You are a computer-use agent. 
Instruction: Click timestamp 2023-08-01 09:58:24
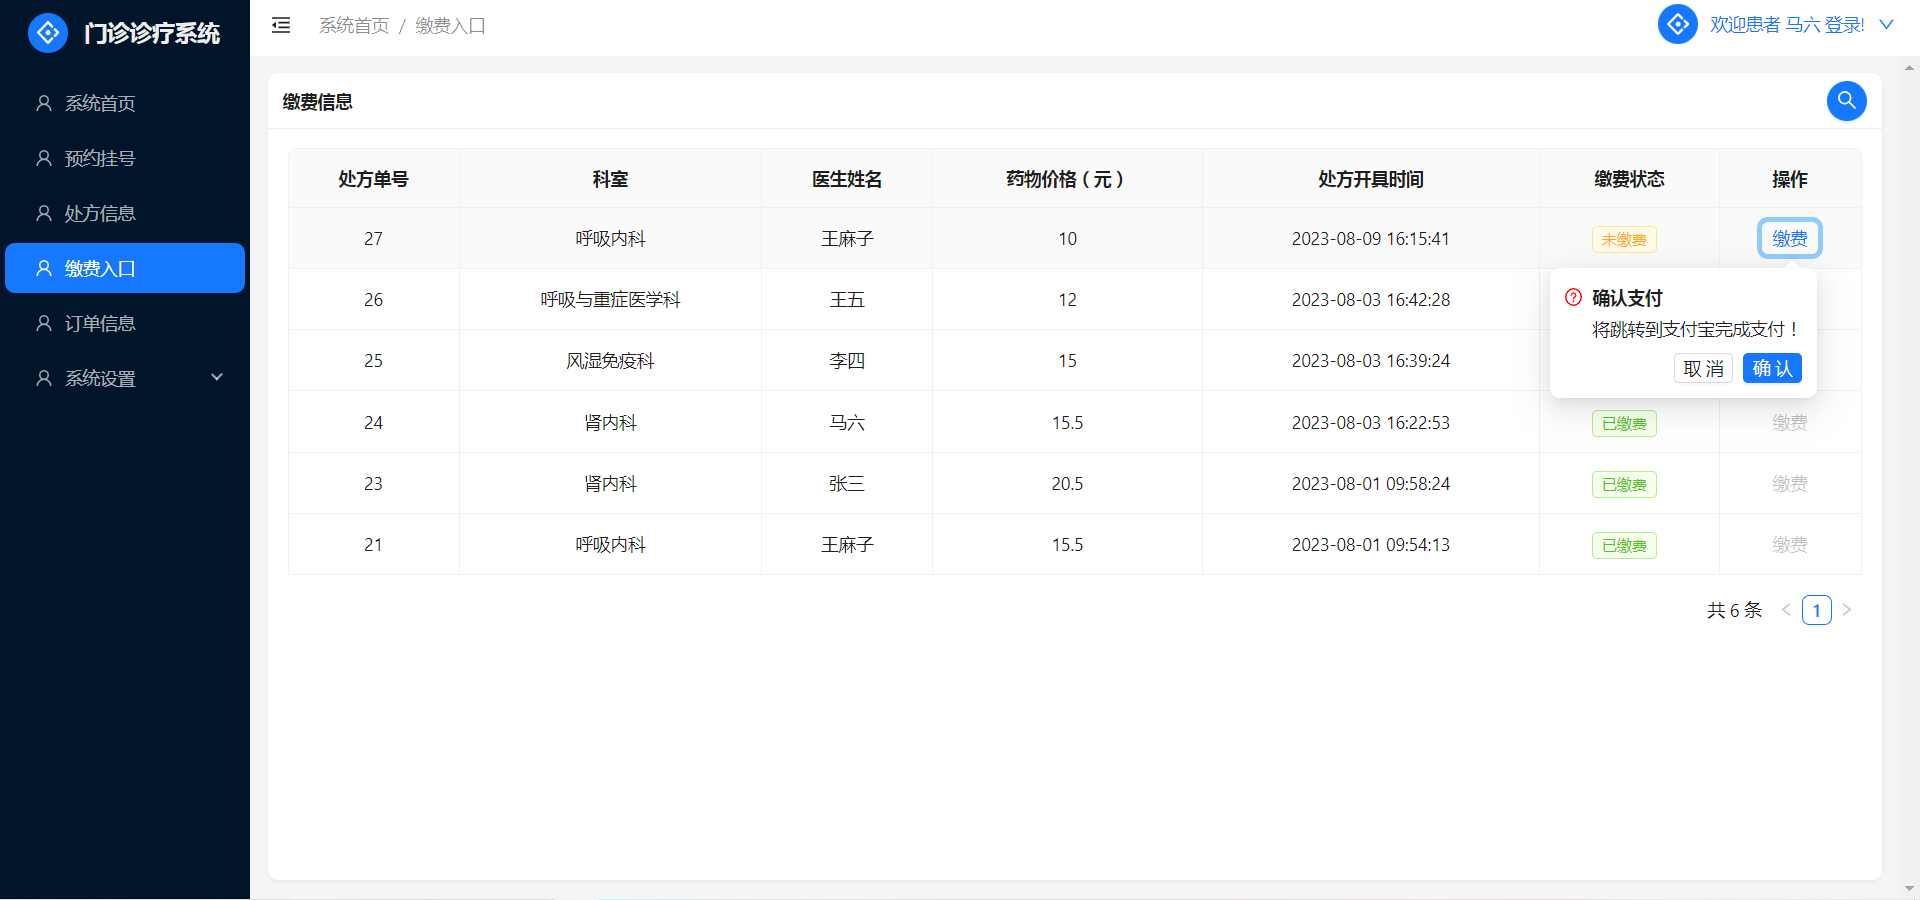click(1370, 483)
